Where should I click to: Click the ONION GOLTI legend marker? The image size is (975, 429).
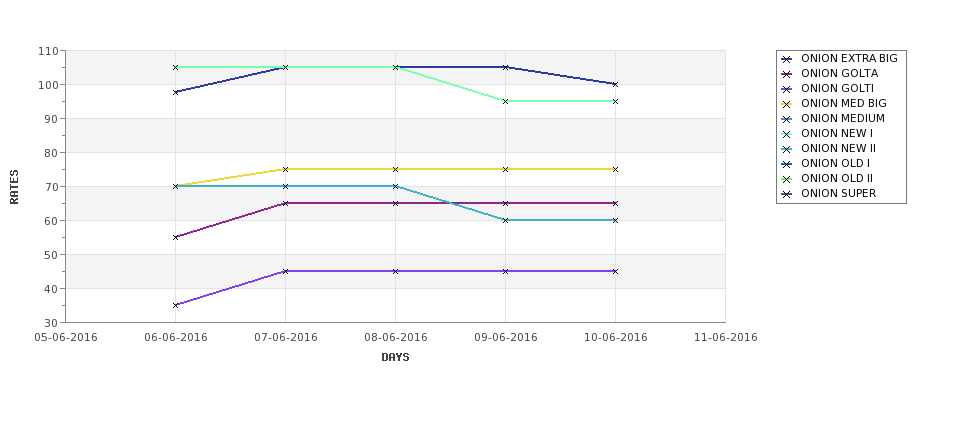tap(787, 89)
